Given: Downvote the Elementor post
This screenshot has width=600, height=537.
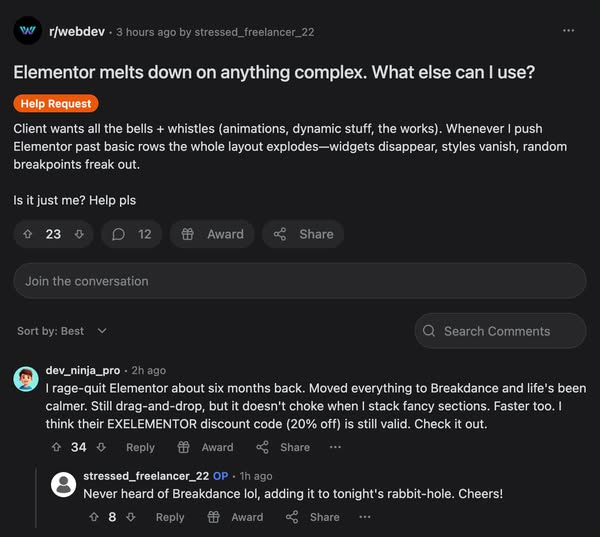Looking at the screenshot, I should [78, 234].
